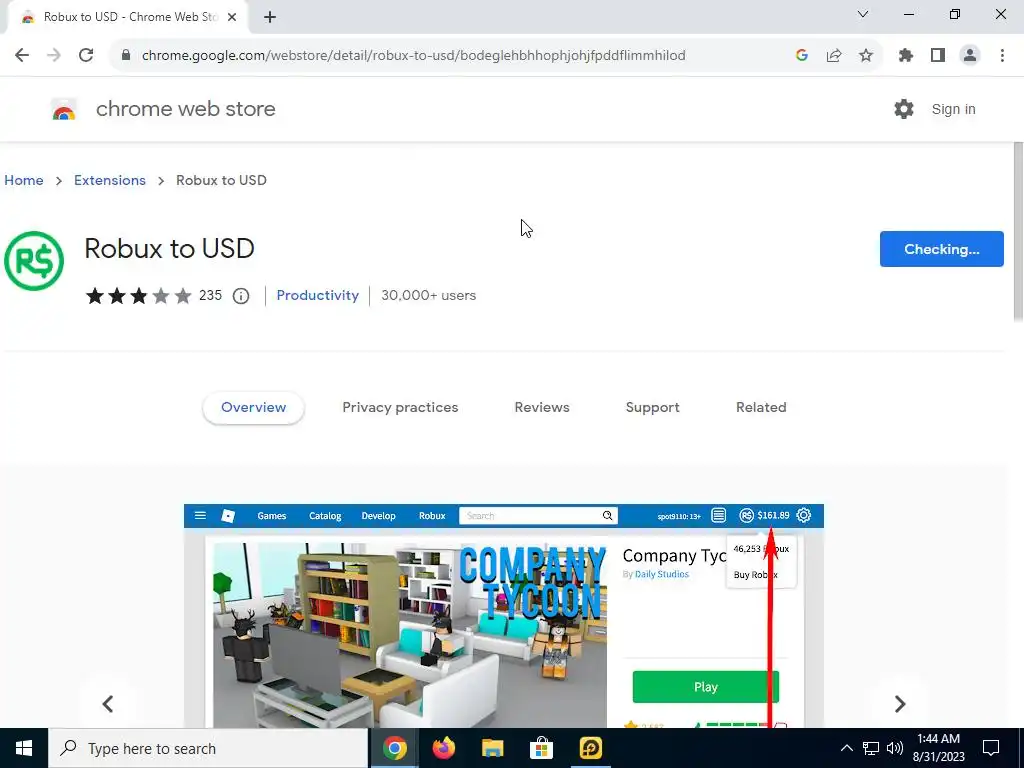The height and width of the screenshot is (768, 1024).
Task: Reload the current page
Action: tap(86, 55)
